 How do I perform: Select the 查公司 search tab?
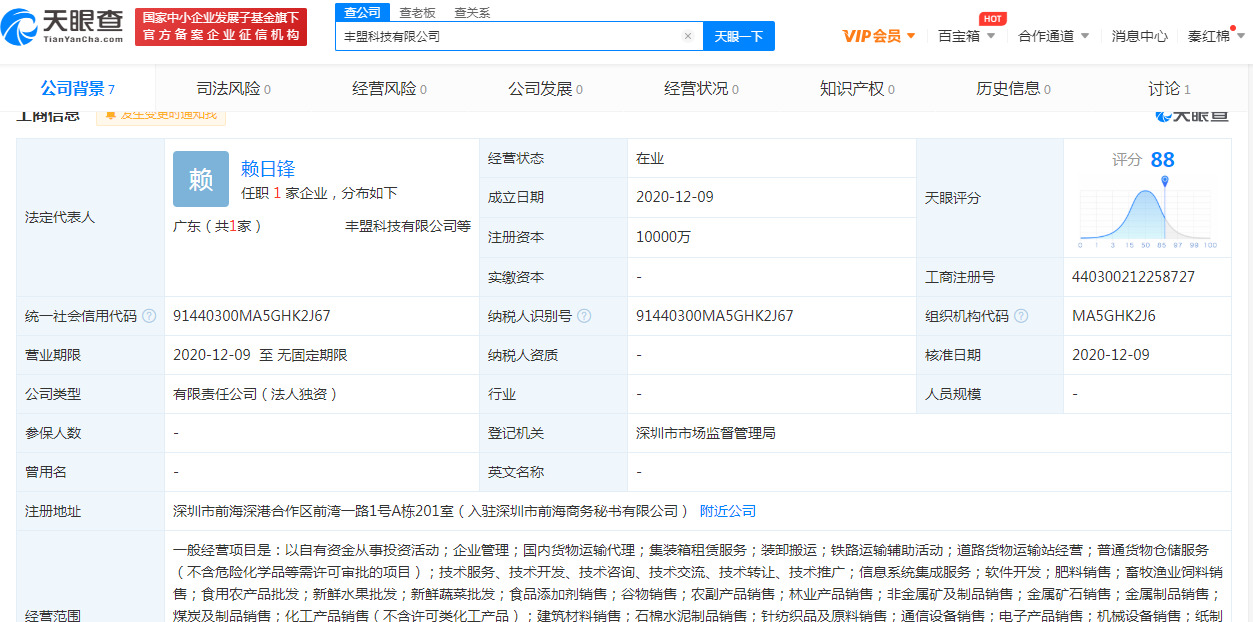coord(362,12)
